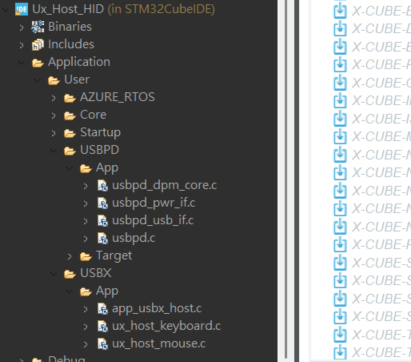Collapse the Application folder
Image resolution: width=411 pixels, height=362 pixels.
click(22, 62)
